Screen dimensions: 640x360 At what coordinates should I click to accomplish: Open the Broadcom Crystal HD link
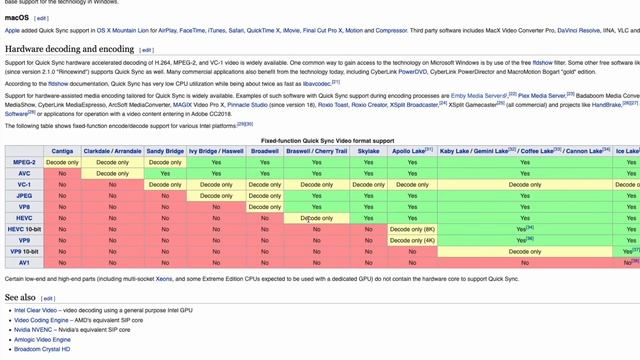pyautogui.click(x=42, y=349)
